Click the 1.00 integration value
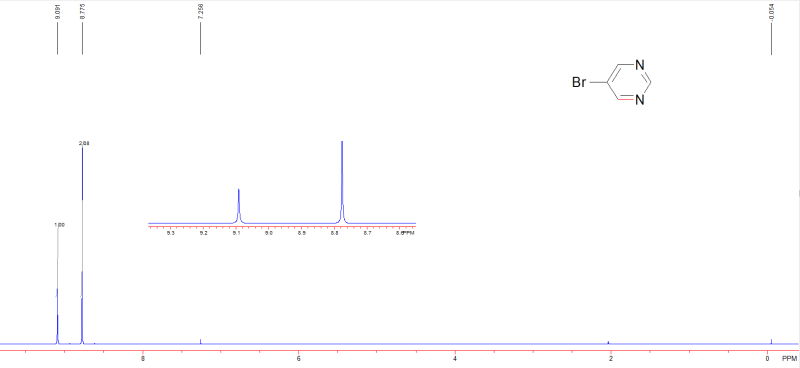The width and height of the screenshot is (800, 368). pos(60,225)
